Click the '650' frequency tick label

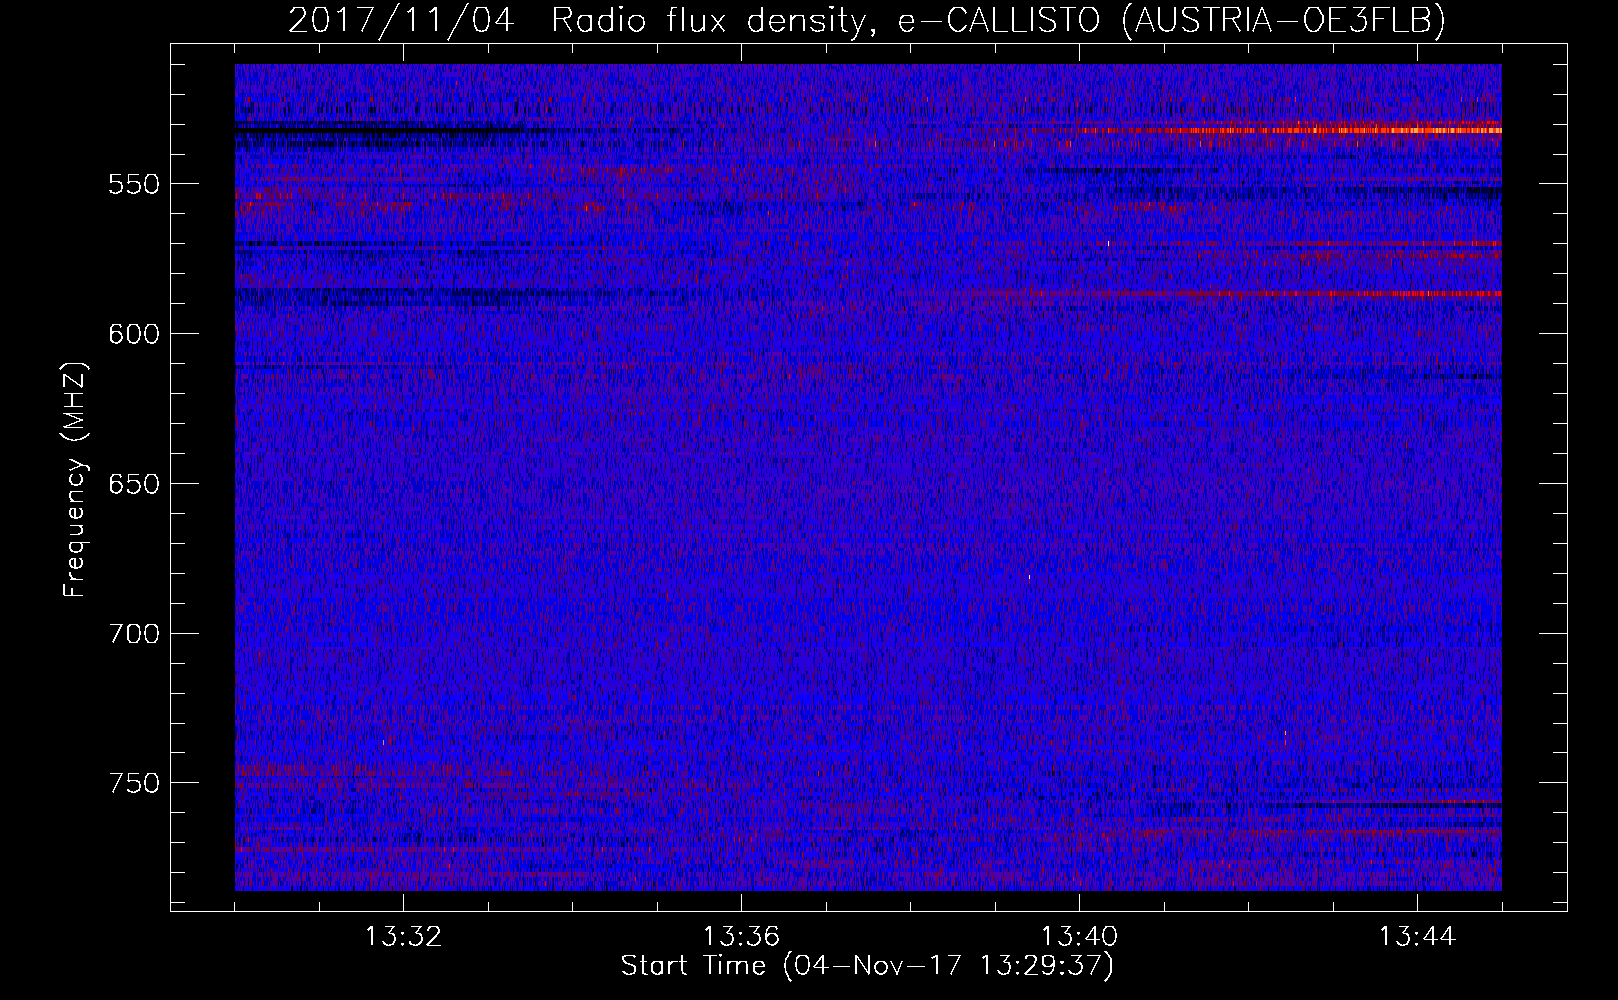[x=134, y=484]
